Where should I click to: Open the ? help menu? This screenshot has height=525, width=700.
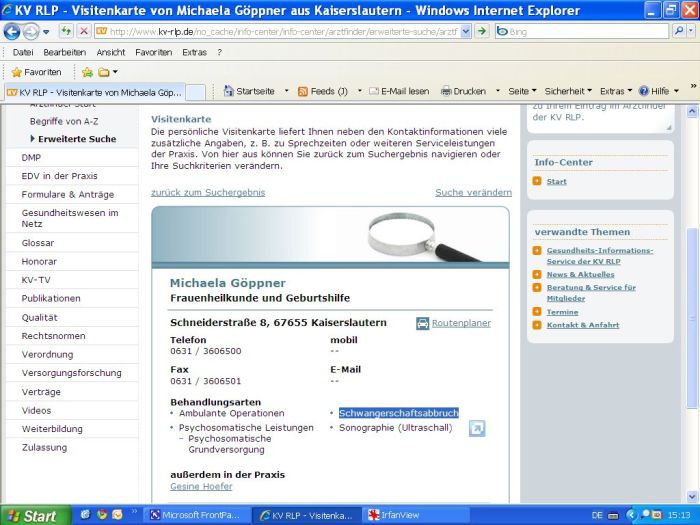click(x=219, y=52)
